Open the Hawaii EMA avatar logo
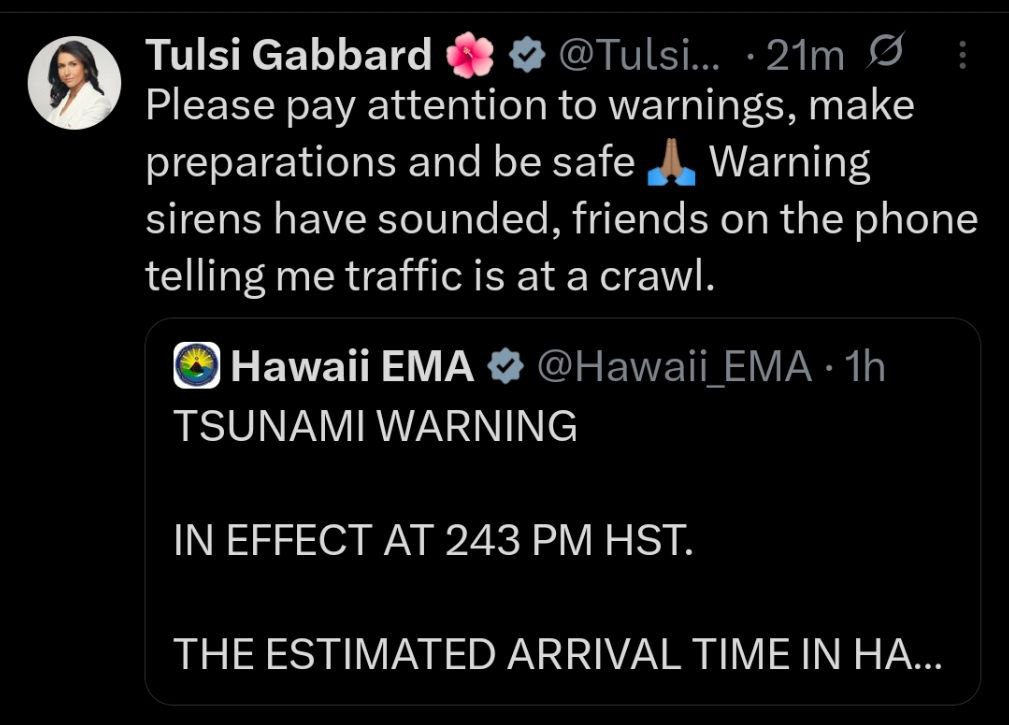Image resolution: width=1009 pixels, height=725 pixels. tap(197, 365)
